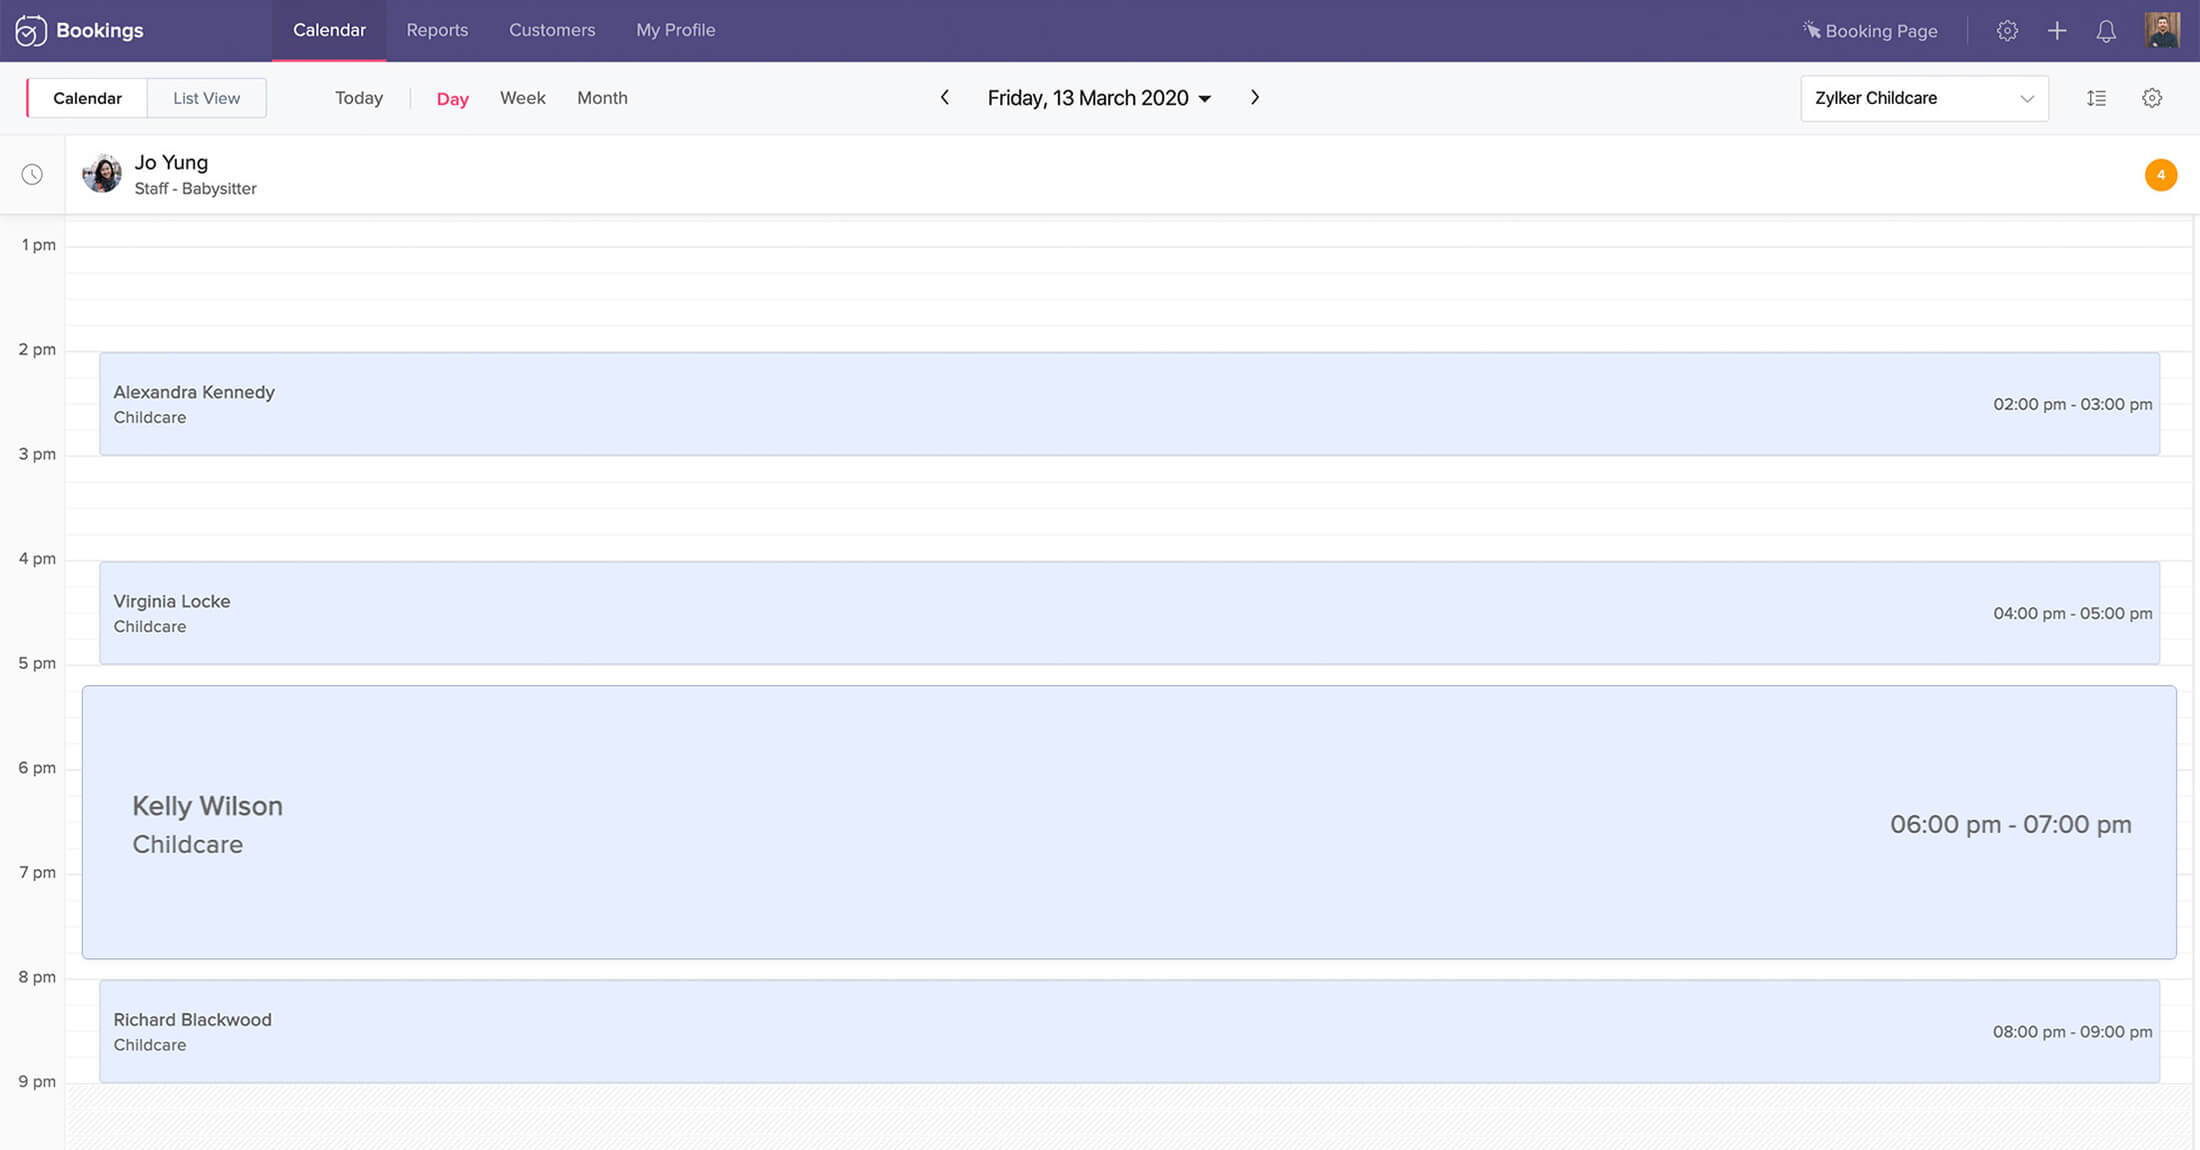The height and width of the screenshot is (1150, 2200).
Task: Open the Reports tab
Action: (437, 30)
